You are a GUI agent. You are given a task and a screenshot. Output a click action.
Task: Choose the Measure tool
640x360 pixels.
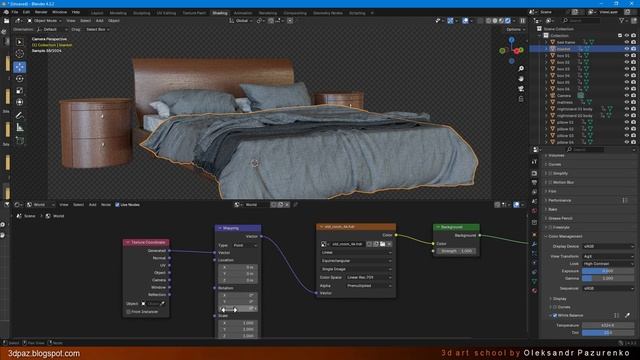tap(20, 128)
